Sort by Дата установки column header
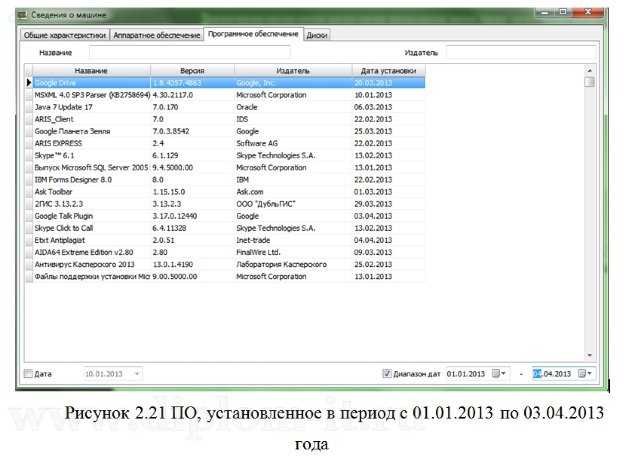This screenshot has width=629, height=460. 388,71
